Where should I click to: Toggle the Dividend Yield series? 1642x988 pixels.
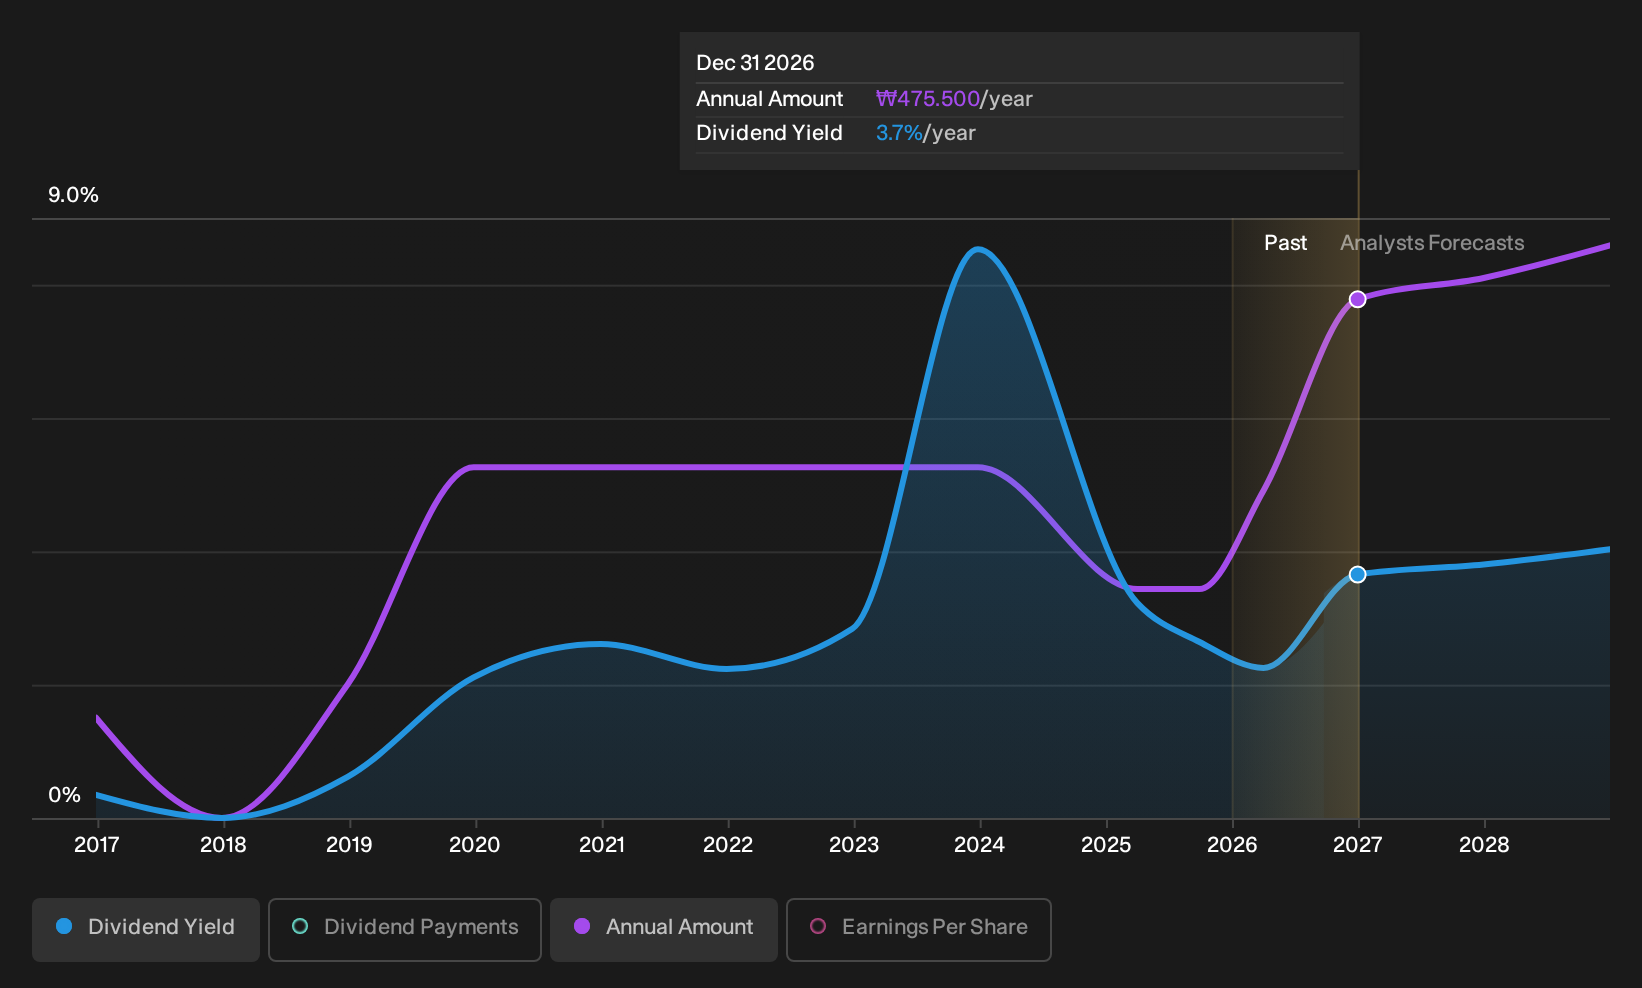[146, 930]
